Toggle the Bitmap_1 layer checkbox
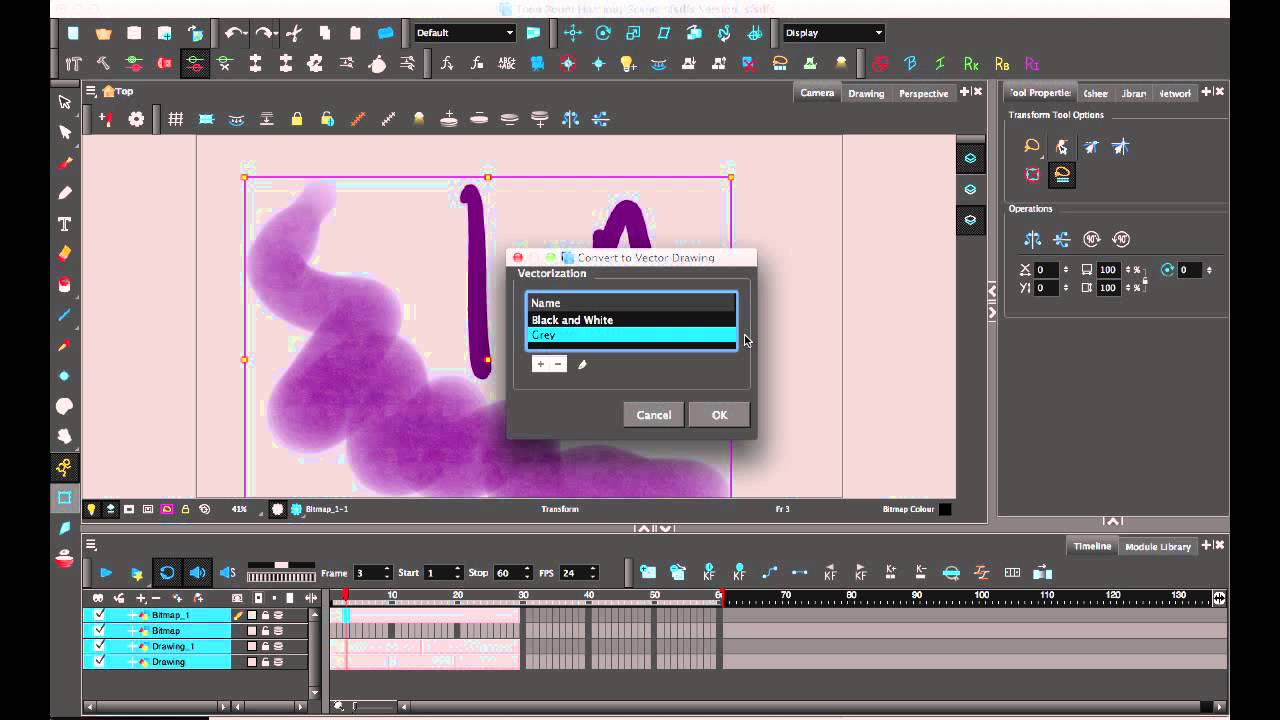Image resolution: width=1280 pixels, height=720 pixels. coord(99,615)
